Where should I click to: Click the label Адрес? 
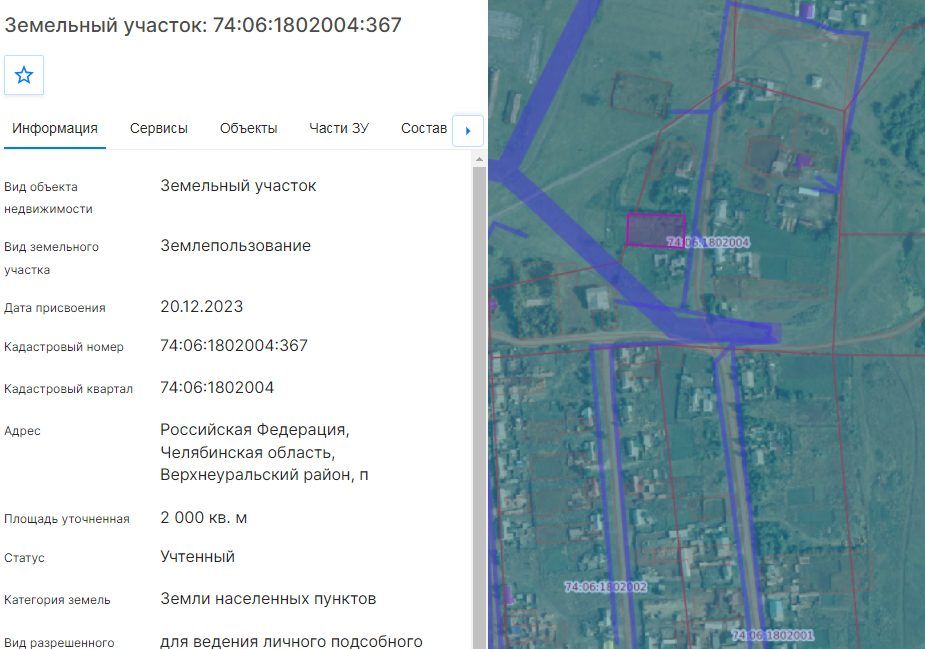22,431
